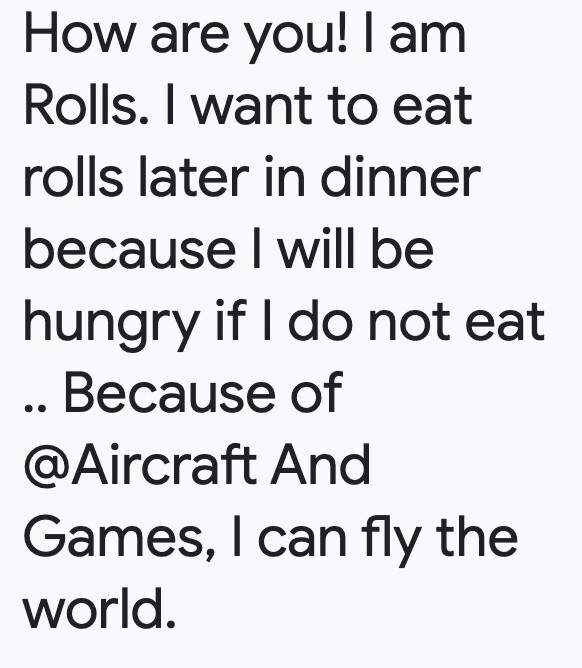Click the word 'dinner' in the text
Viewport: 582px width, 668px height.
401,176
